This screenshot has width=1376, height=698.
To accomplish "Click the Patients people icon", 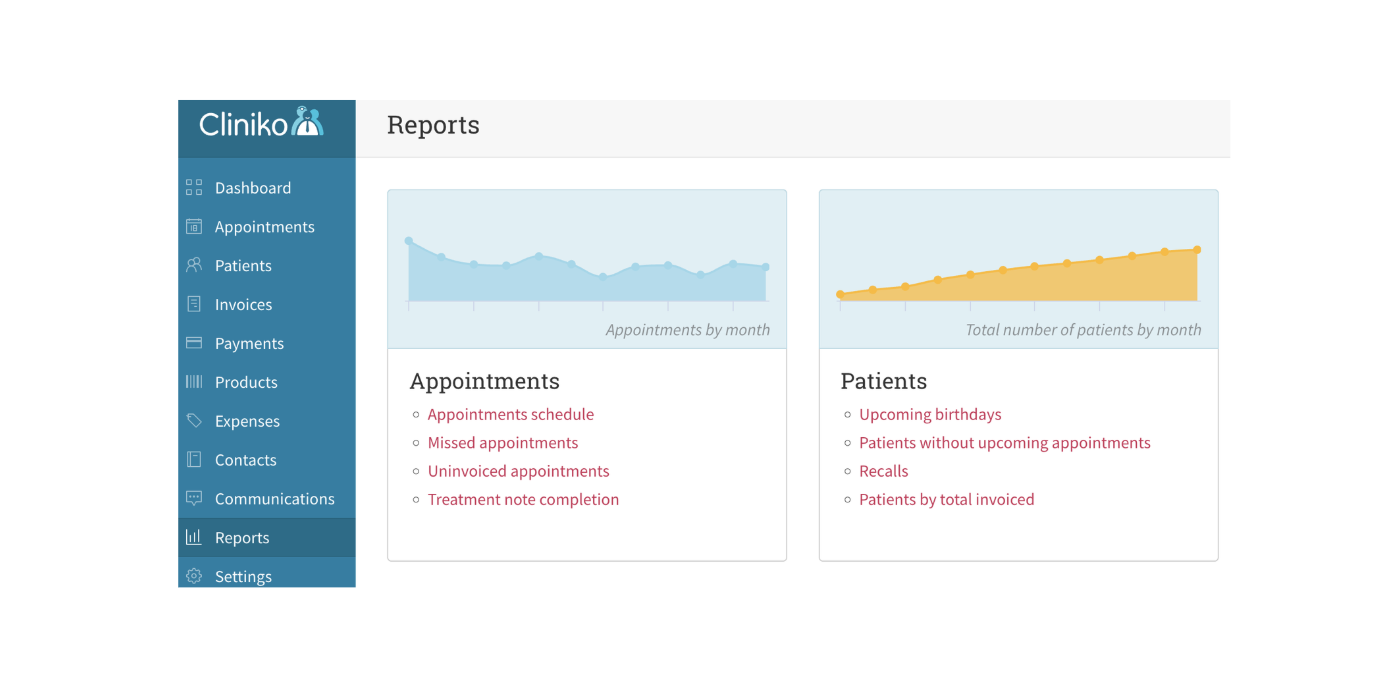I will pyautogui.click(x=194, y=266).
